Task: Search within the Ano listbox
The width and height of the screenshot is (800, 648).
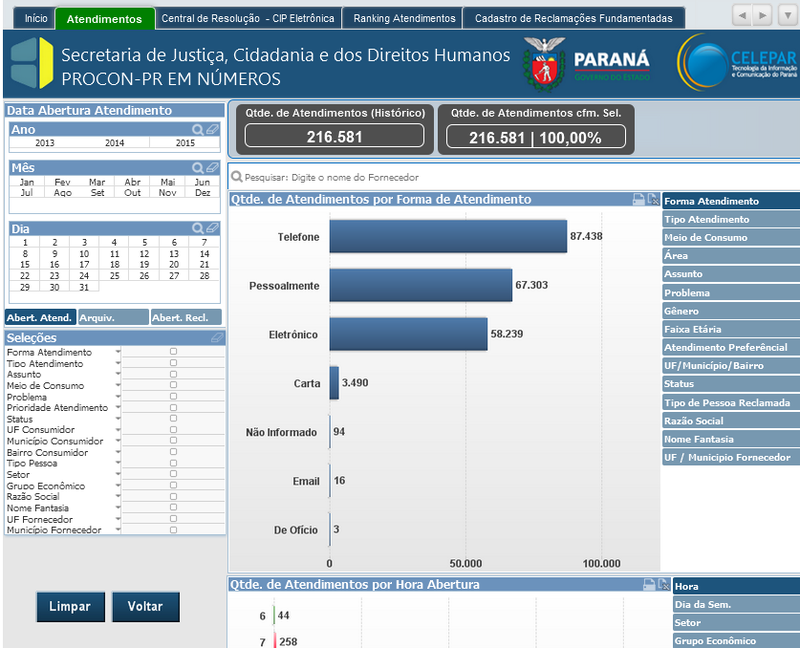Action: [x=197, y=130]
